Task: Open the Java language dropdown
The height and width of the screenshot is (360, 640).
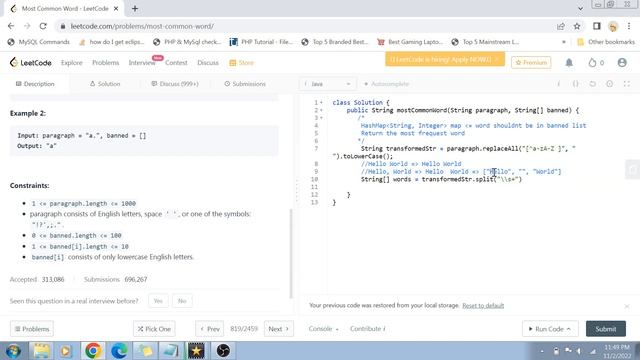Action: (x=327, y=84)
